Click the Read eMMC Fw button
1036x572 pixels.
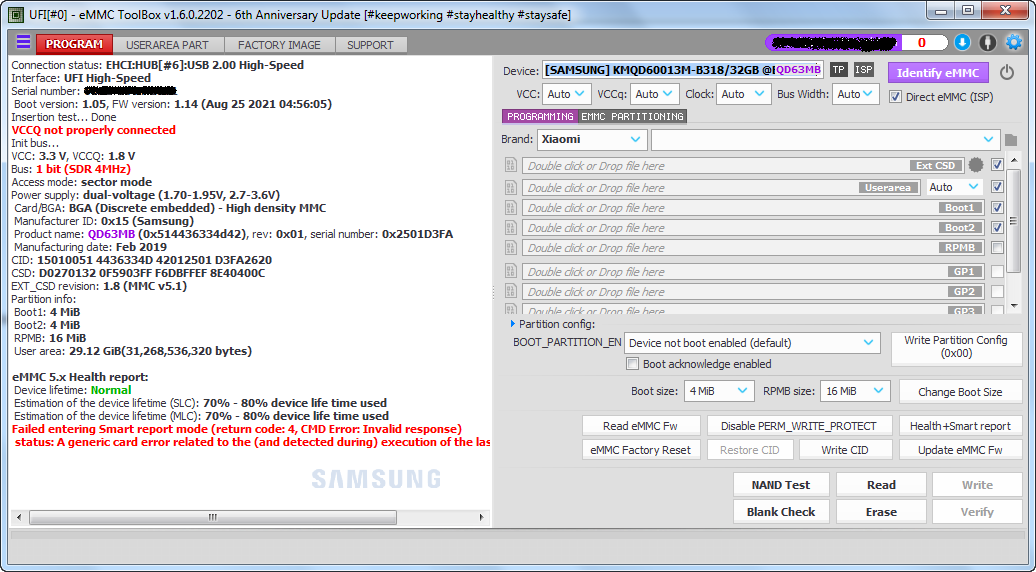(x=641, y=426)
